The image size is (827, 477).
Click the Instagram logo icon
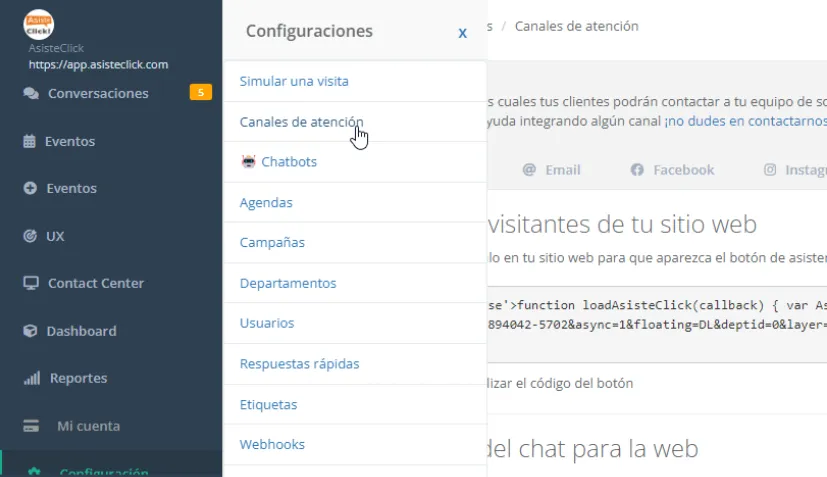click(770, 169)
